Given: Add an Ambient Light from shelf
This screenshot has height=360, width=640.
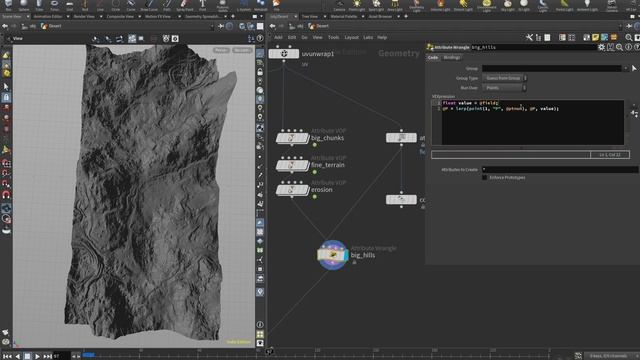Looking at the screenshot, I should pos(587,5).
